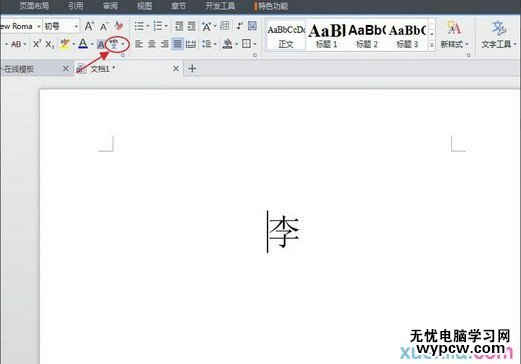Click the borders grid icon

246,44
